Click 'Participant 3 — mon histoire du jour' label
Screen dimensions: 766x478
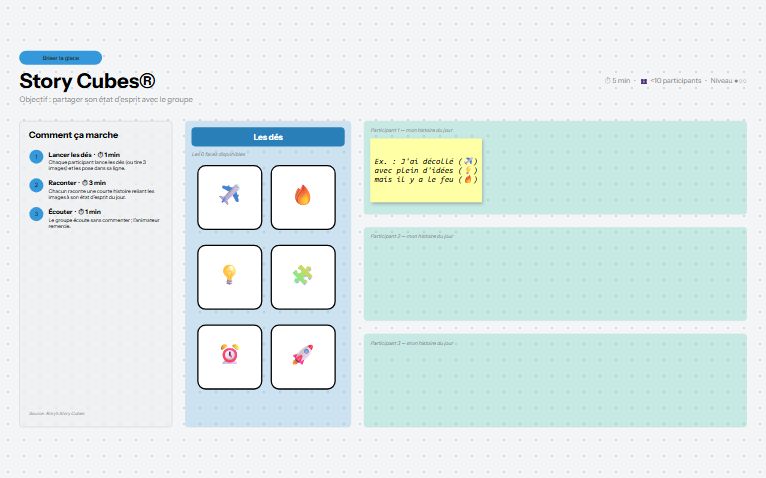click(412, 343)
